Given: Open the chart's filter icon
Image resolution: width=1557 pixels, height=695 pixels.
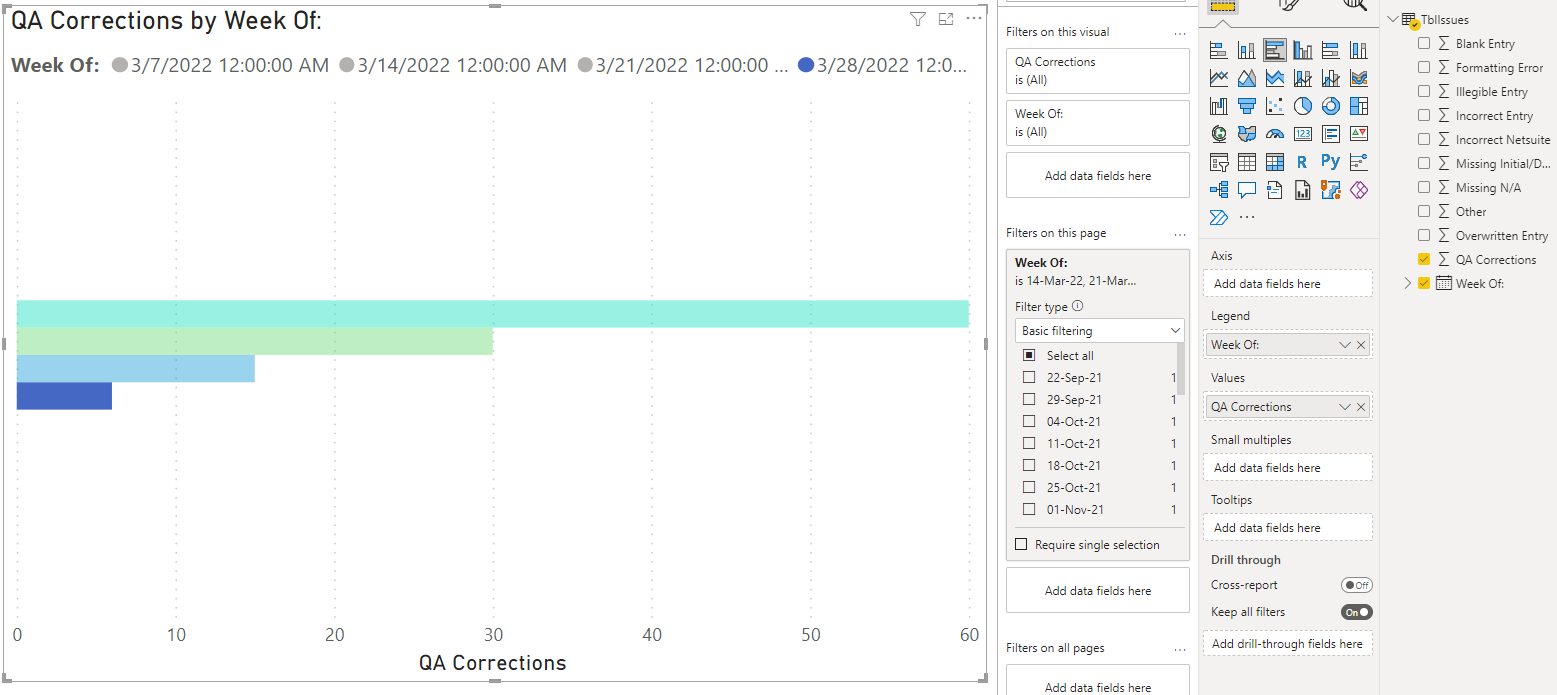Looking at the screenshot, I should tap(918, 19).
